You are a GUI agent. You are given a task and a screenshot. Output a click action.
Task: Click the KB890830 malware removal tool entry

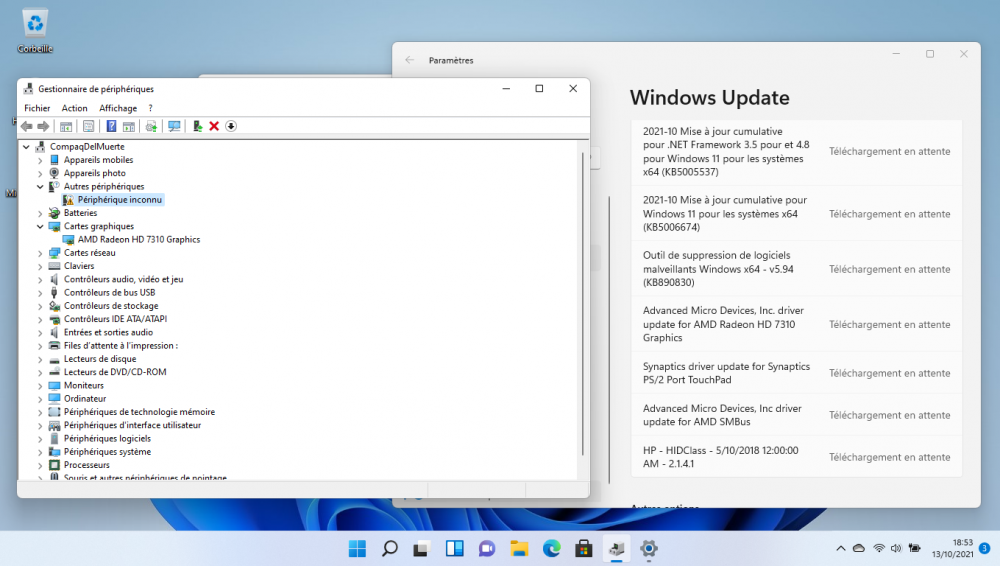click(797, 269)
